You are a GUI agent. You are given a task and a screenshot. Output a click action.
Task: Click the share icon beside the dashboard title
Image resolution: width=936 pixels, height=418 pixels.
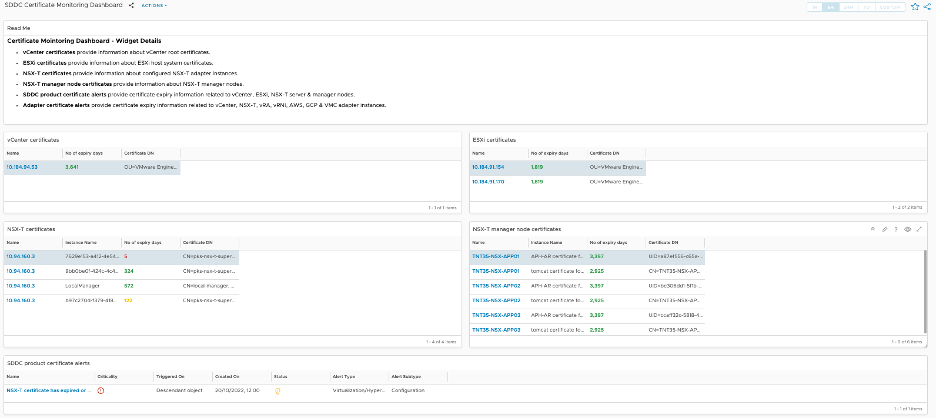(131, 6)
